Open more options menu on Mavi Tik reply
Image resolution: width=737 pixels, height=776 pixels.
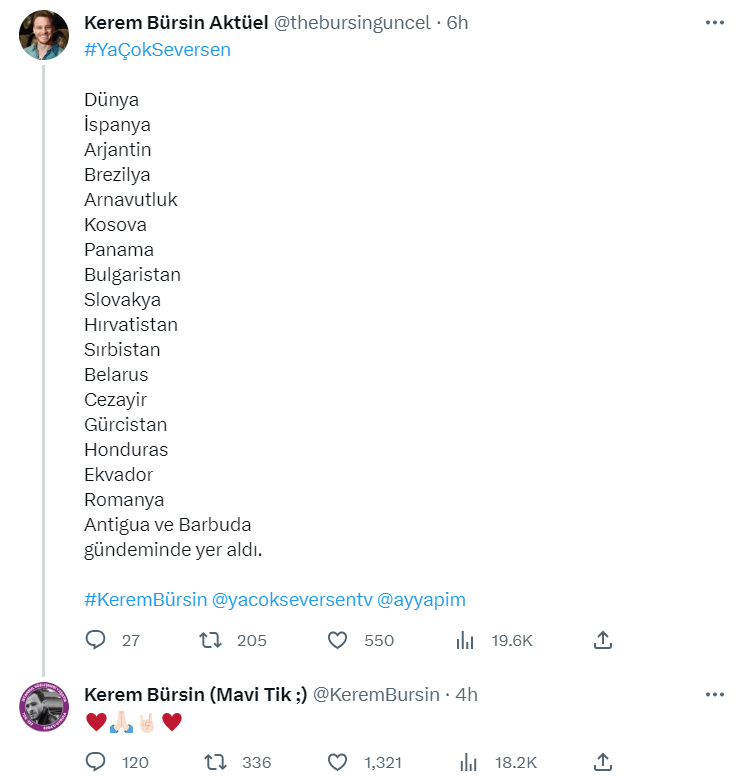pos(714,694)
